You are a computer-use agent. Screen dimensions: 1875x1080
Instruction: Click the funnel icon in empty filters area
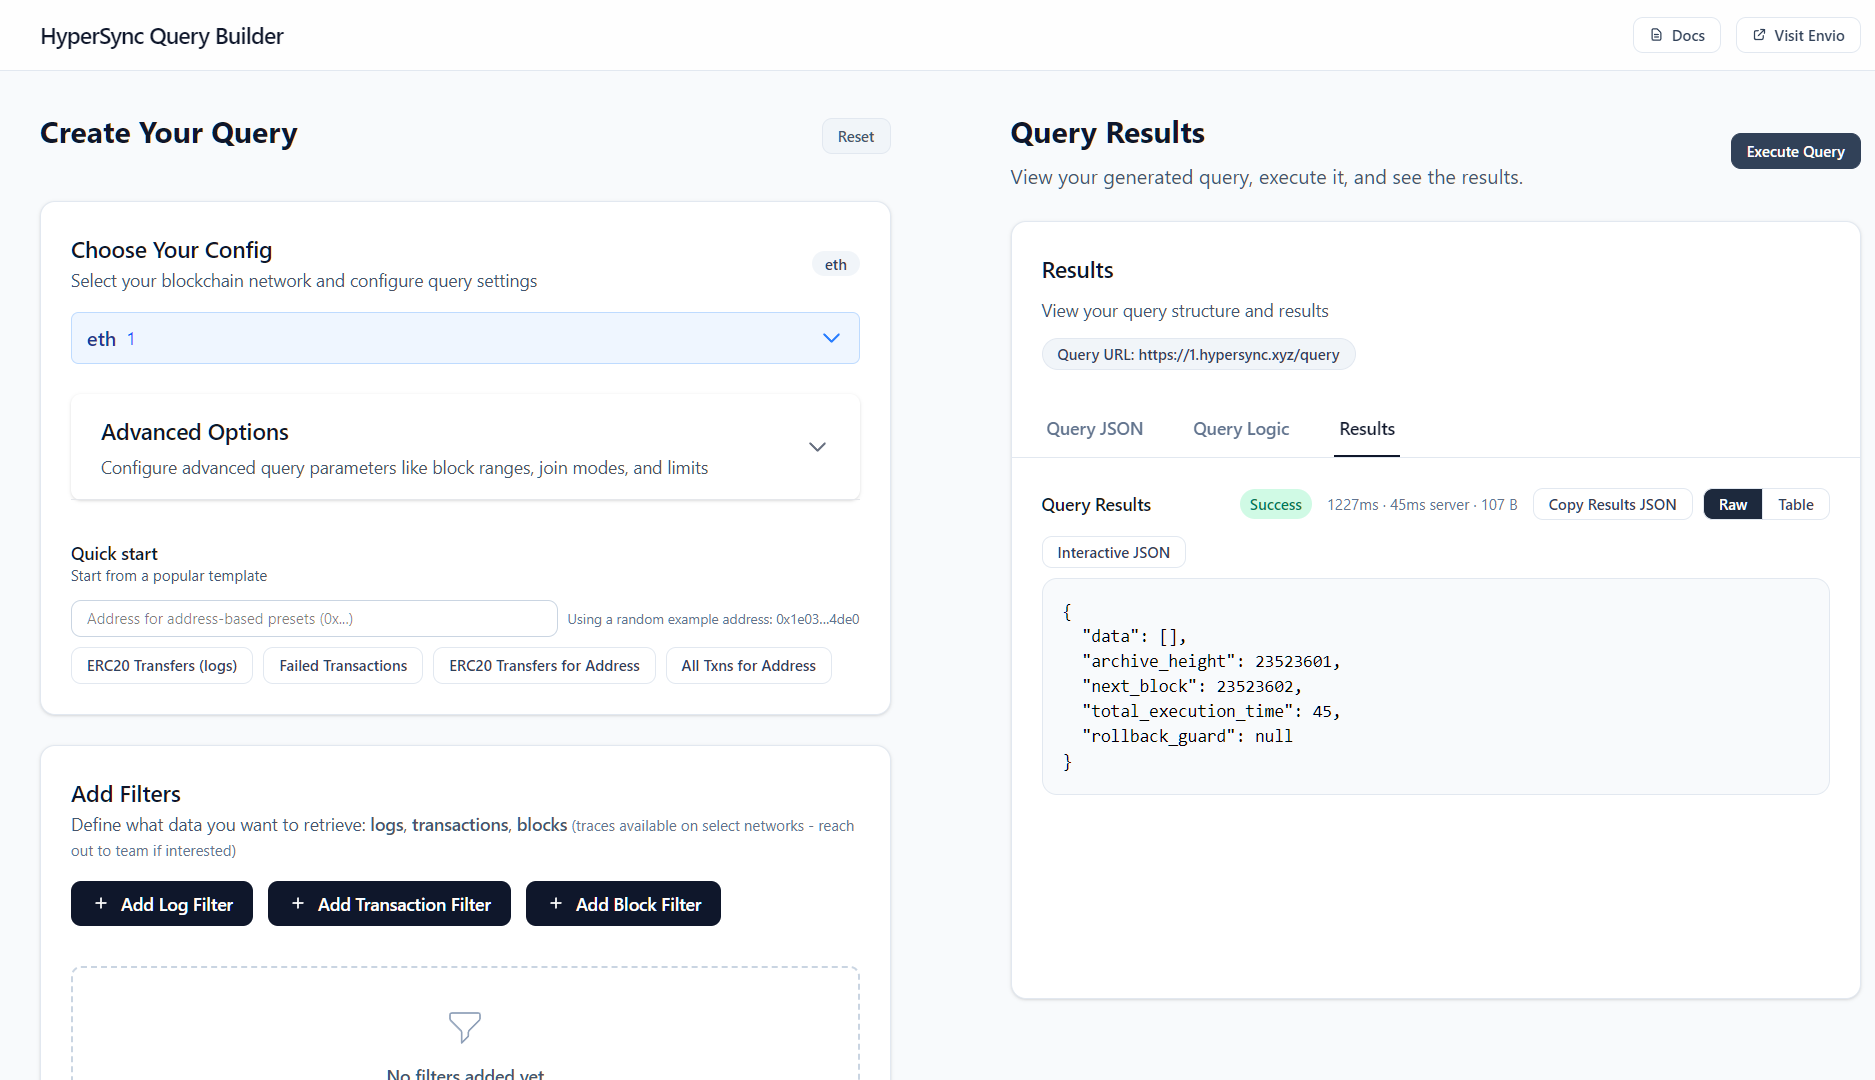[464, 1028]
